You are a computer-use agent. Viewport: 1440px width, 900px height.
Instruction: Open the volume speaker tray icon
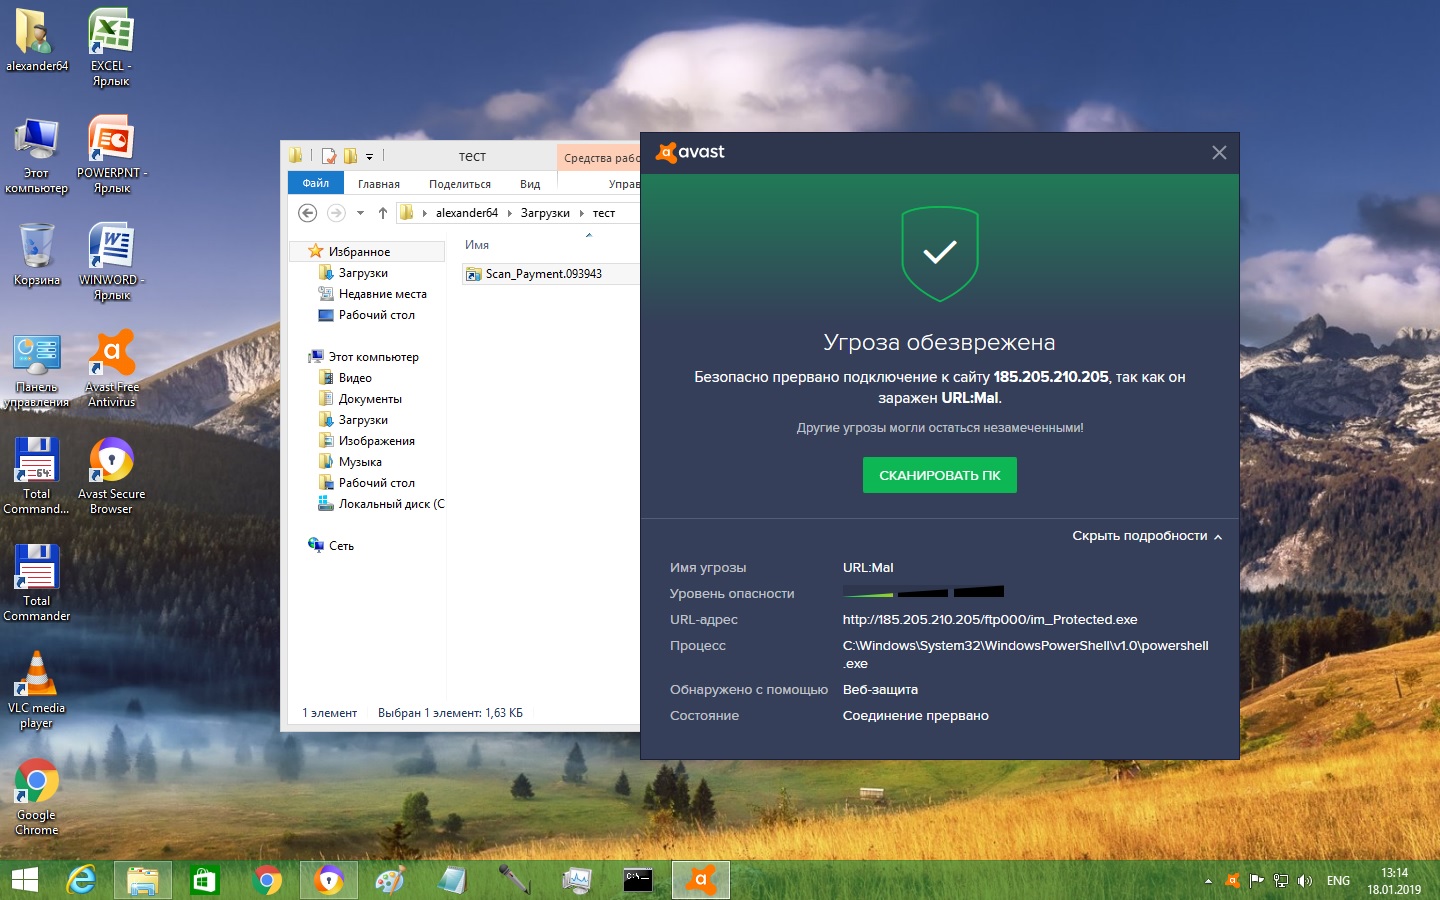[x=1304, y=881]
